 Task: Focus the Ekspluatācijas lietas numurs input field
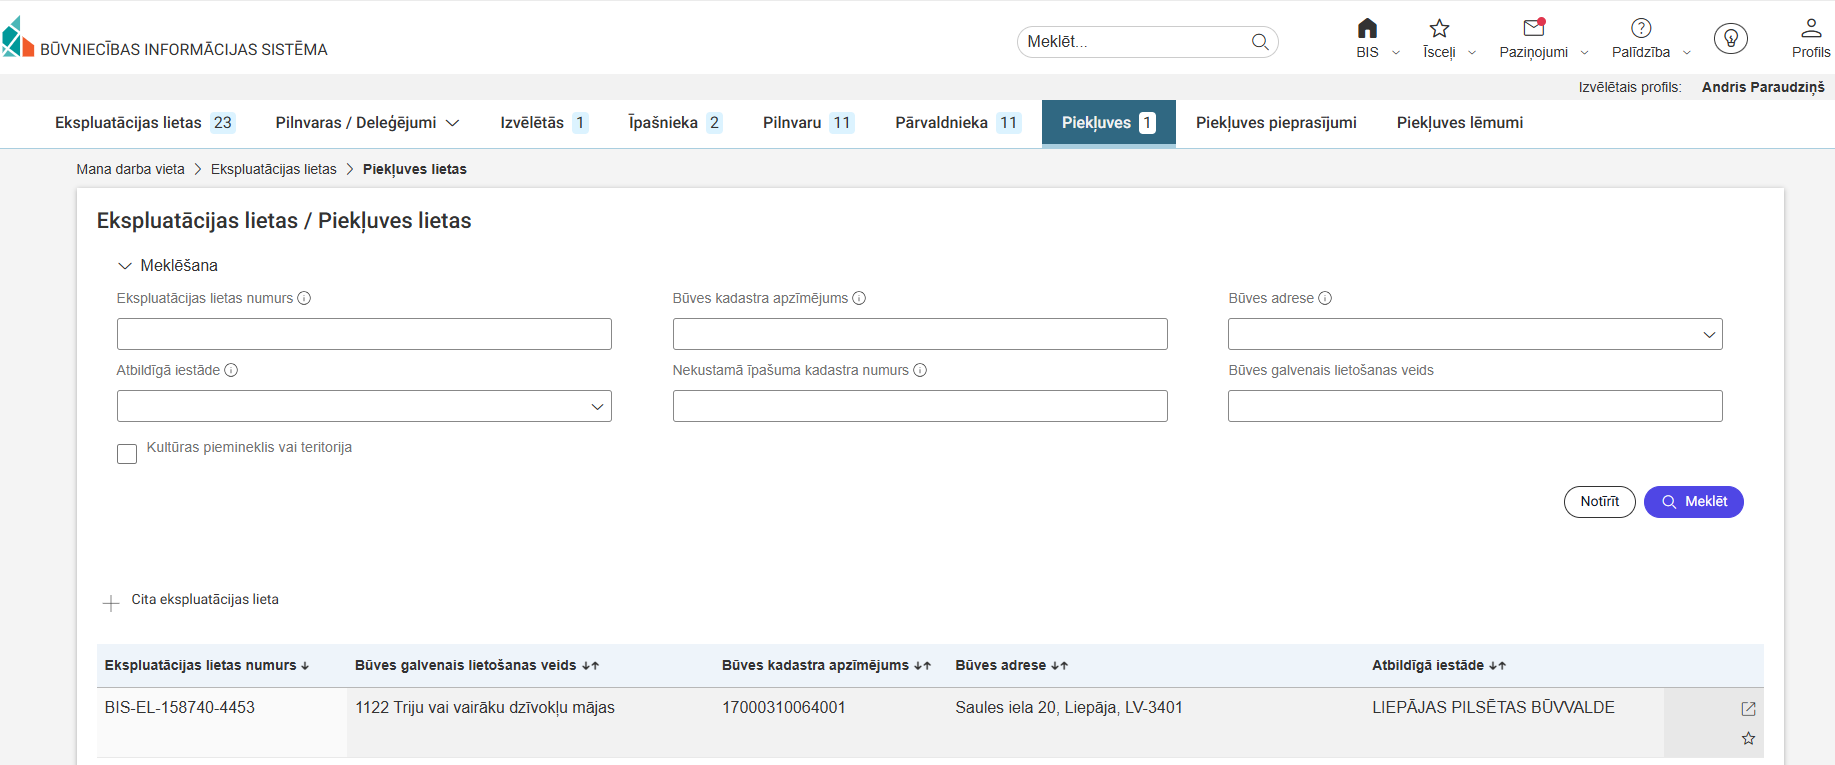(x=364, y=335)
